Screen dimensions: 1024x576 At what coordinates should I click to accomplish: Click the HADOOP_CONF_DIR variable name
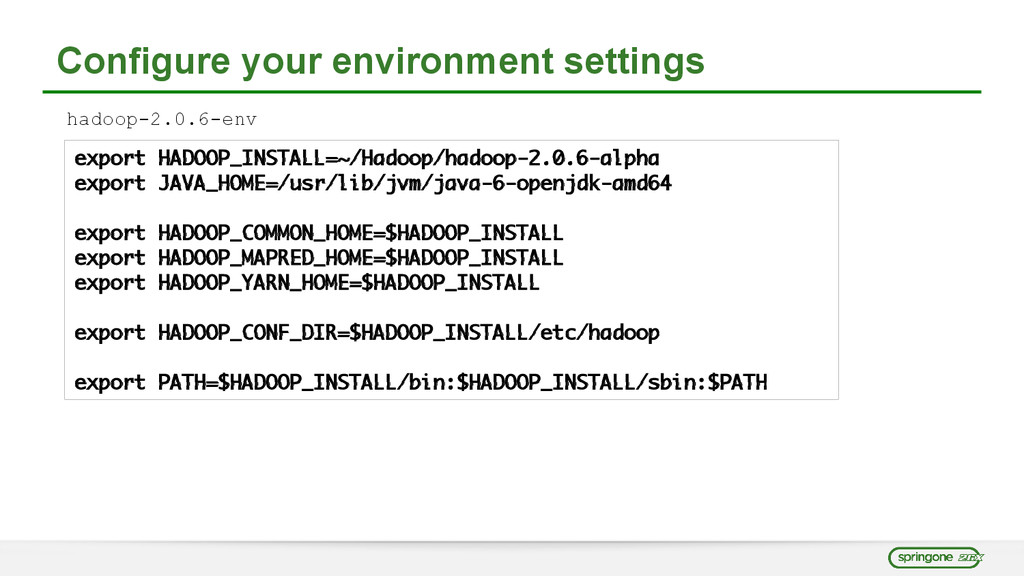[247, 332]
